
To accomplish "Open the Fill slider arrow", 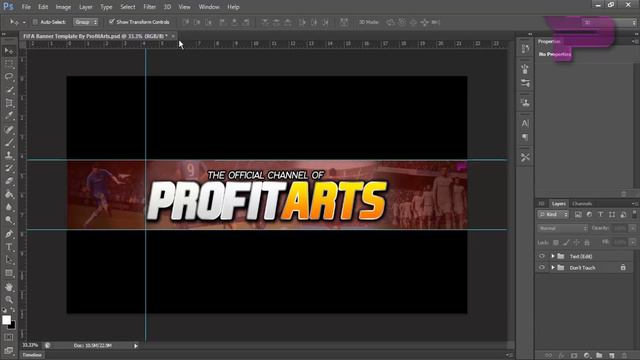I will (x=633, y=242).
